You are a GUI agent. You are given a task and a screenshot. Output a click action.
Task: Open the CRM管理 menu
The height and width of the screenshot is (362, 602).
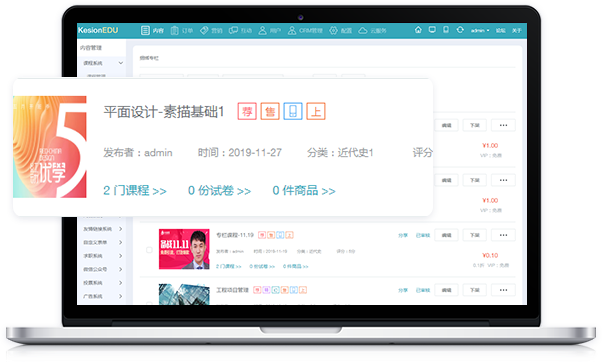pyautogui.click(x=305, y=30)
